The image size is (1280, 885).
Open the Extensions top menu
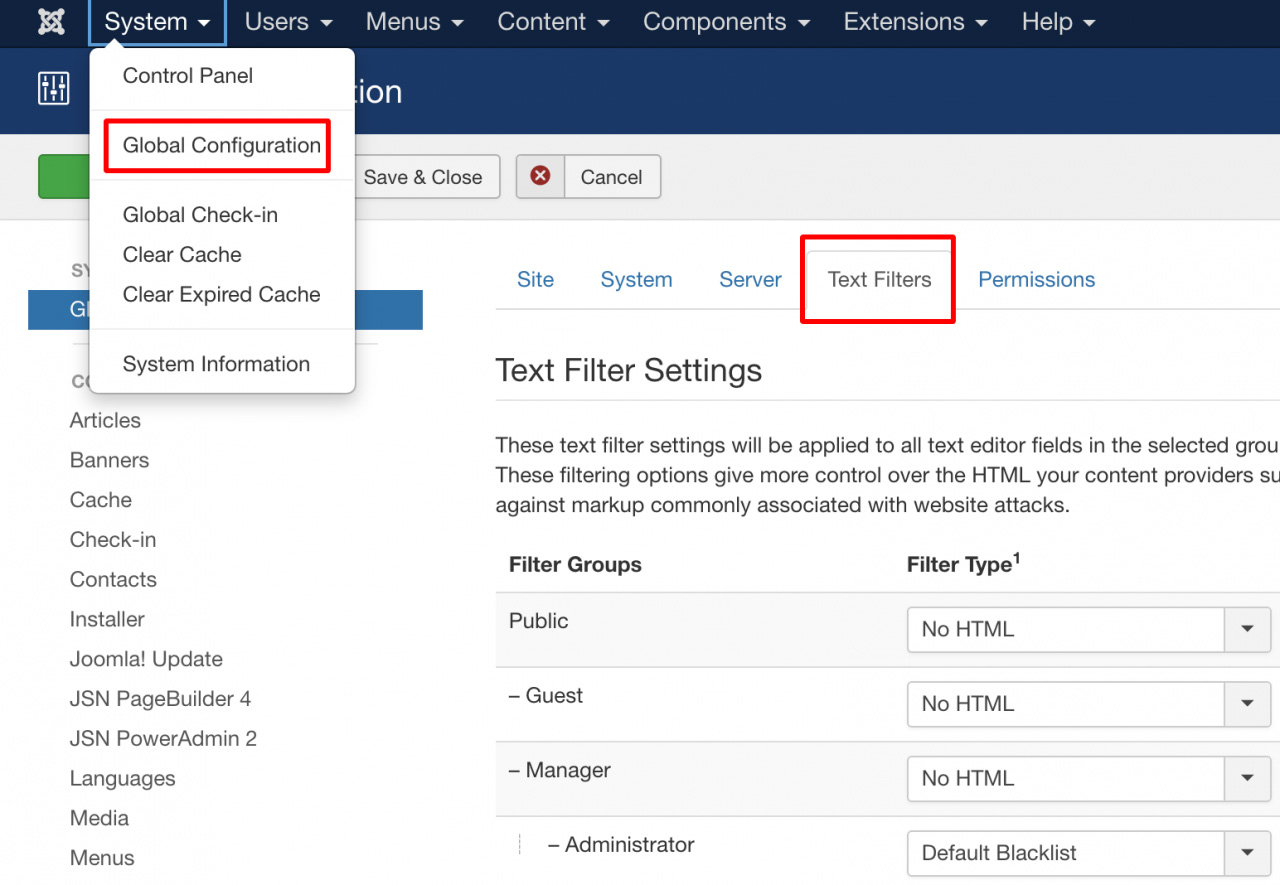(x=915, y=22)
